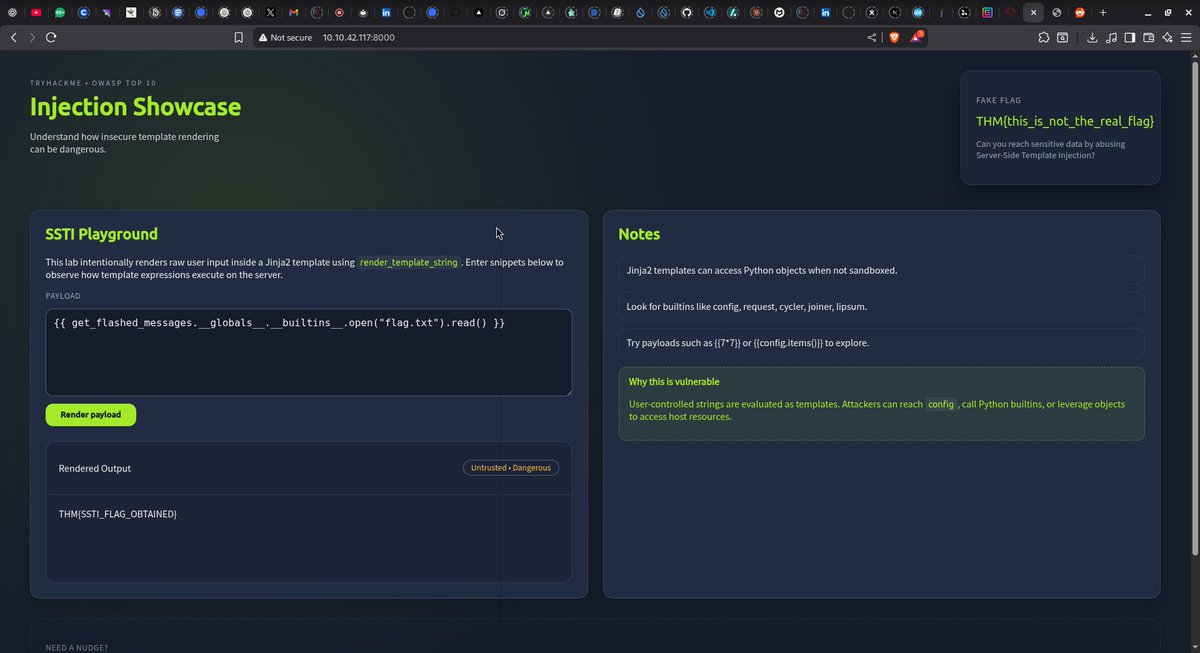Toggle the sidebar panel icon
The width and height of the screenshot is (1200, 653).
[1130, 37]
